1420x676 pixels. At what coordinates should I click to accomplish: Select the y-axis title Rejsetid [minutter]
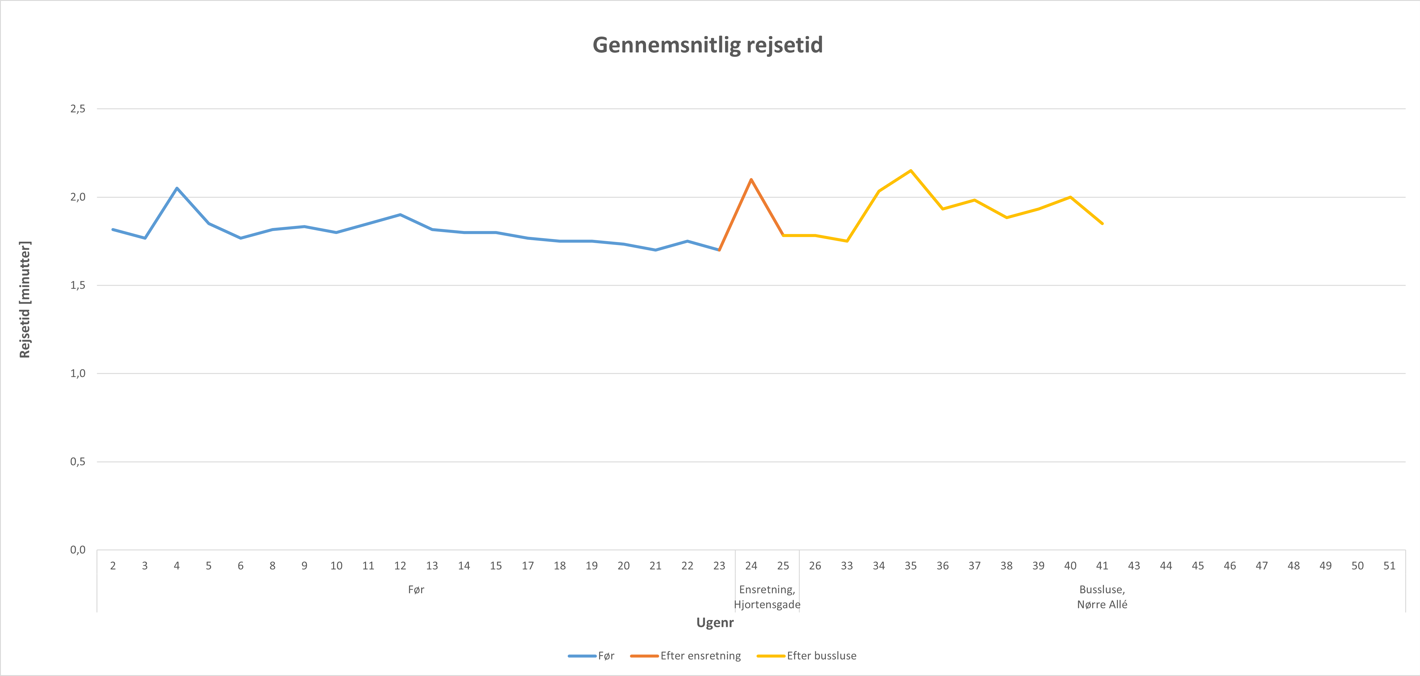point(25,299)
